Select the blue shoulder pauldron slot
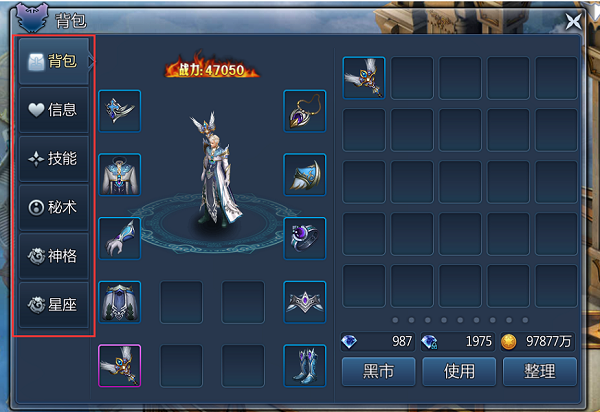Image resolution: width=600 pixels, height=412 pixels. point(305,175)
